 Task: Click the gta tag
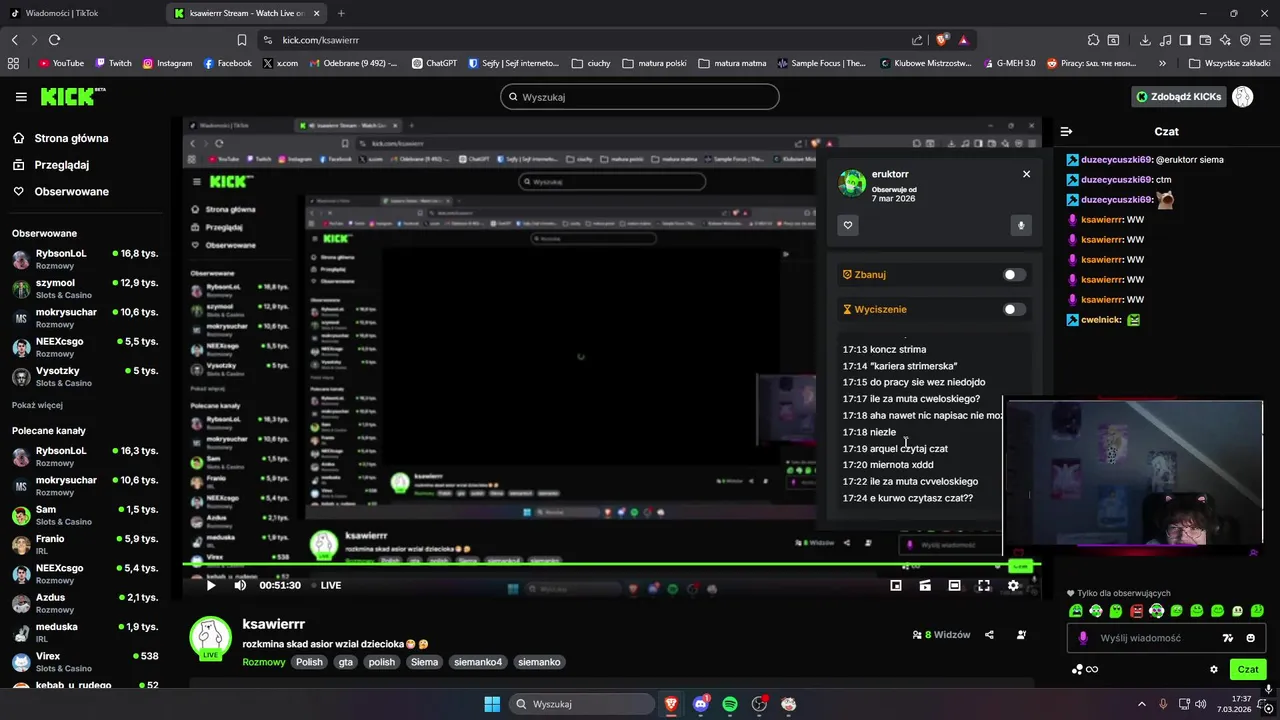346,662
